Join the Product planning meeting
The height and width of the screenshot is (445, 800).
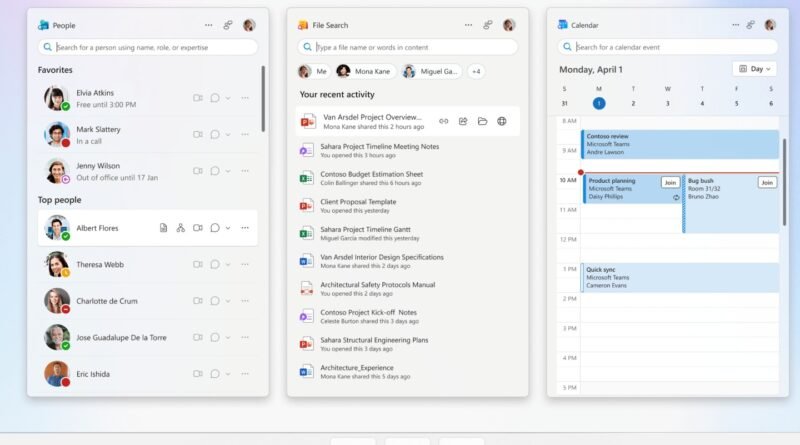[670, 183]
